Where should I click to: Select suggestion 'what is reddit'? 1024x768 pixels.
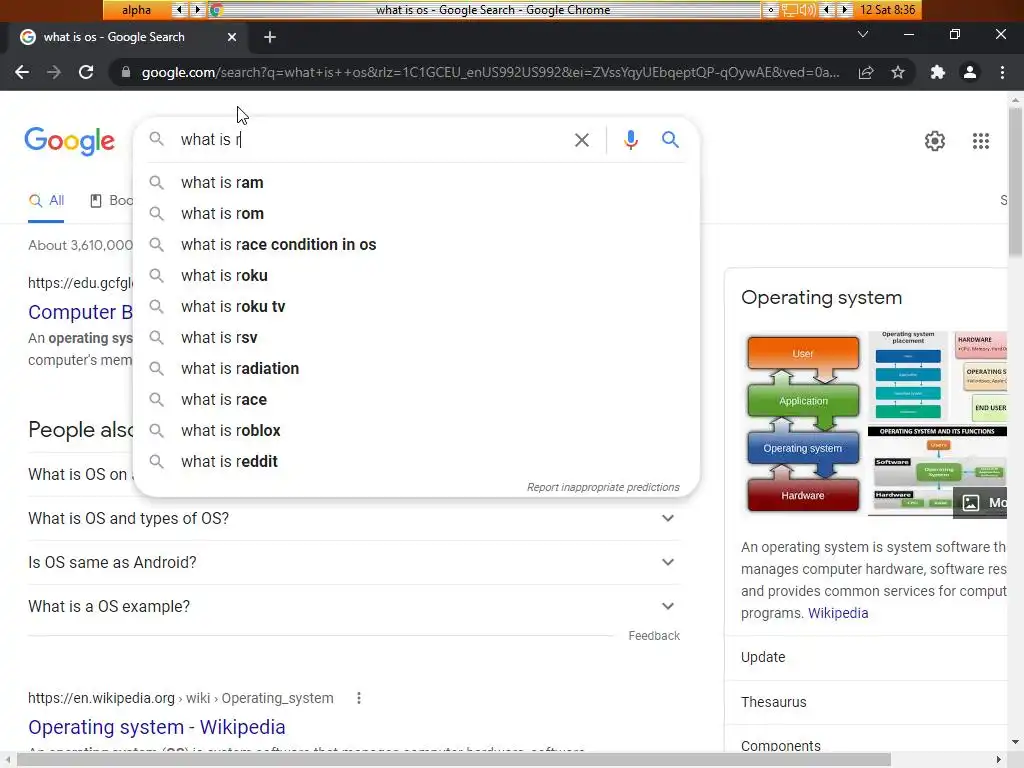click(416, 462)
